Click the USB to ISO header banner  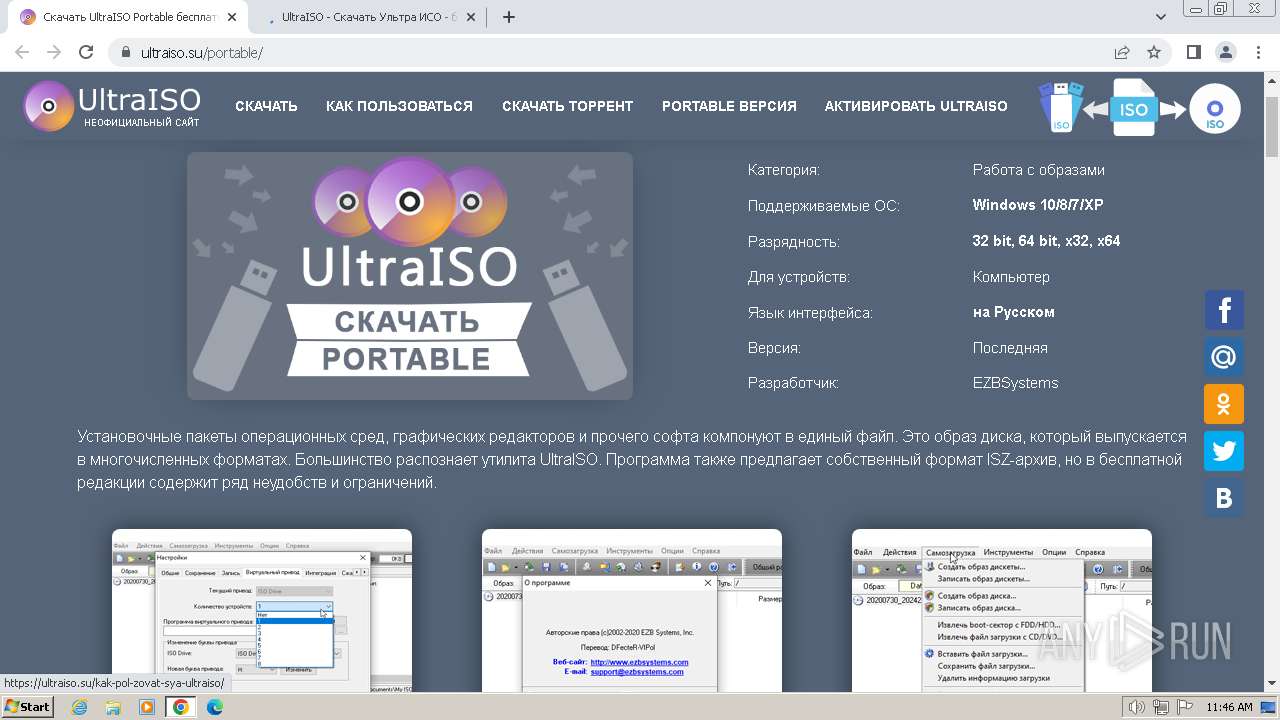click(x=1139, y=107)
